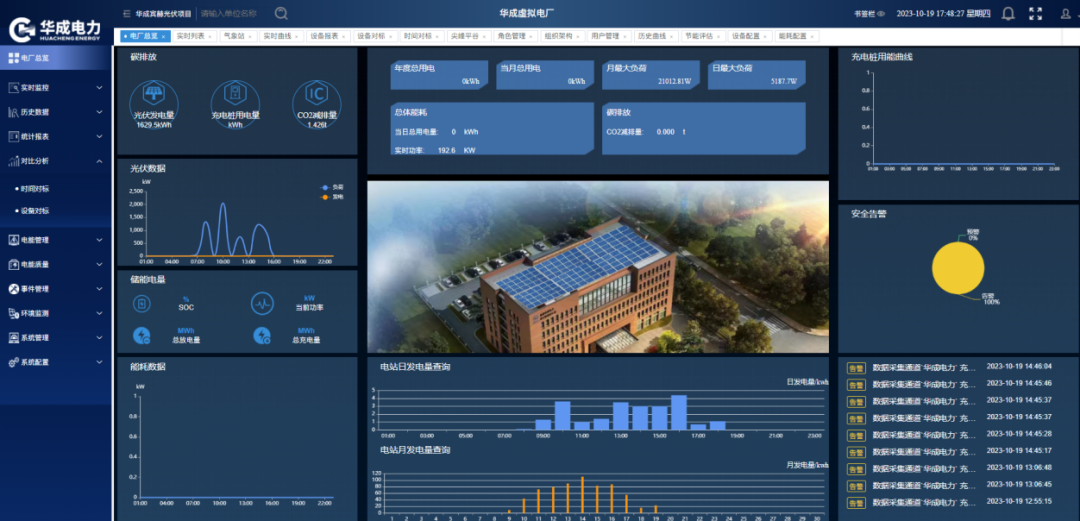Collapse the 对比分析 menu chevron
Screen dimensions: 1080x521
tap(99, 161)
